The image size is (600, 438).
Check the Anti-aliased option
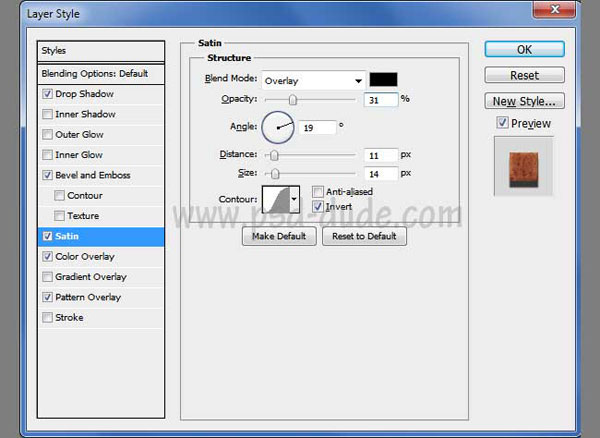pos(318,192)
